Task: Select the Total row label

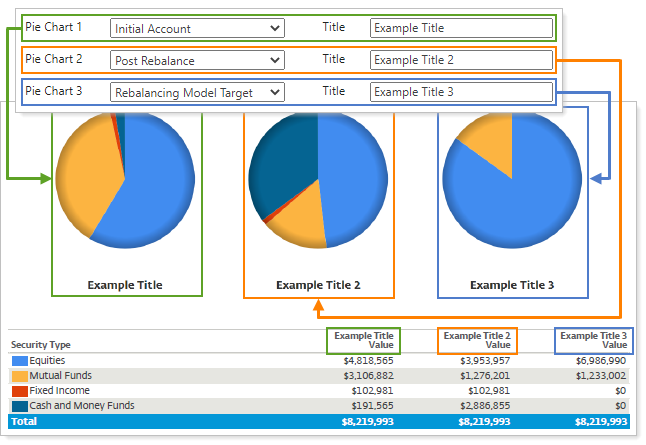Action: point(22,422)
